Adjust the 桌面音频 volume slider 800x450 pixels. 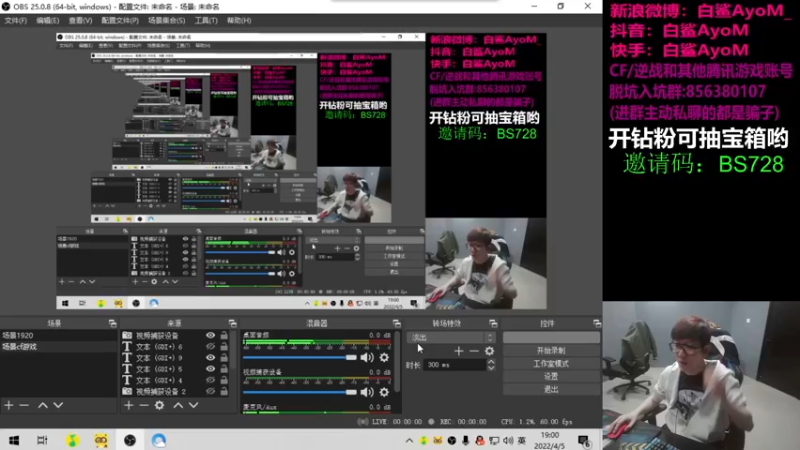pyautogui.click(x=300, y=358)
